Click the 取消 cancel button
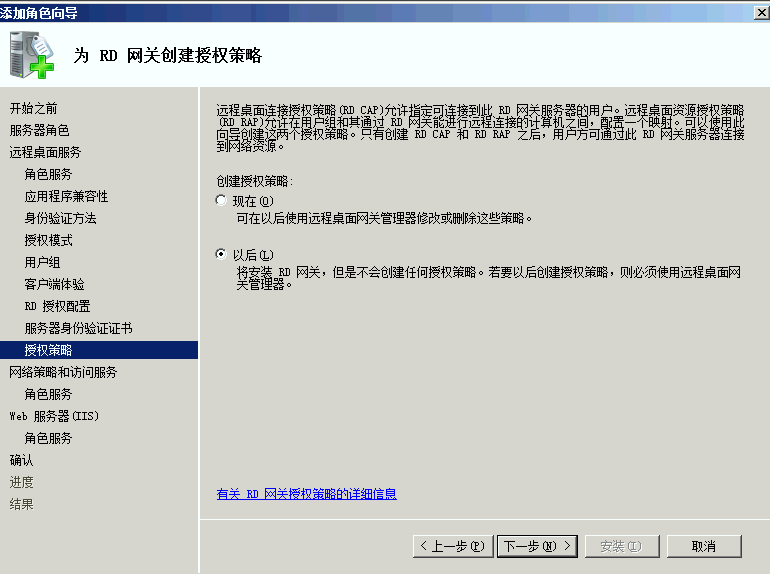The width and height of the screenshot is (770, 574). pyautogui.click(x=704, y=546)
